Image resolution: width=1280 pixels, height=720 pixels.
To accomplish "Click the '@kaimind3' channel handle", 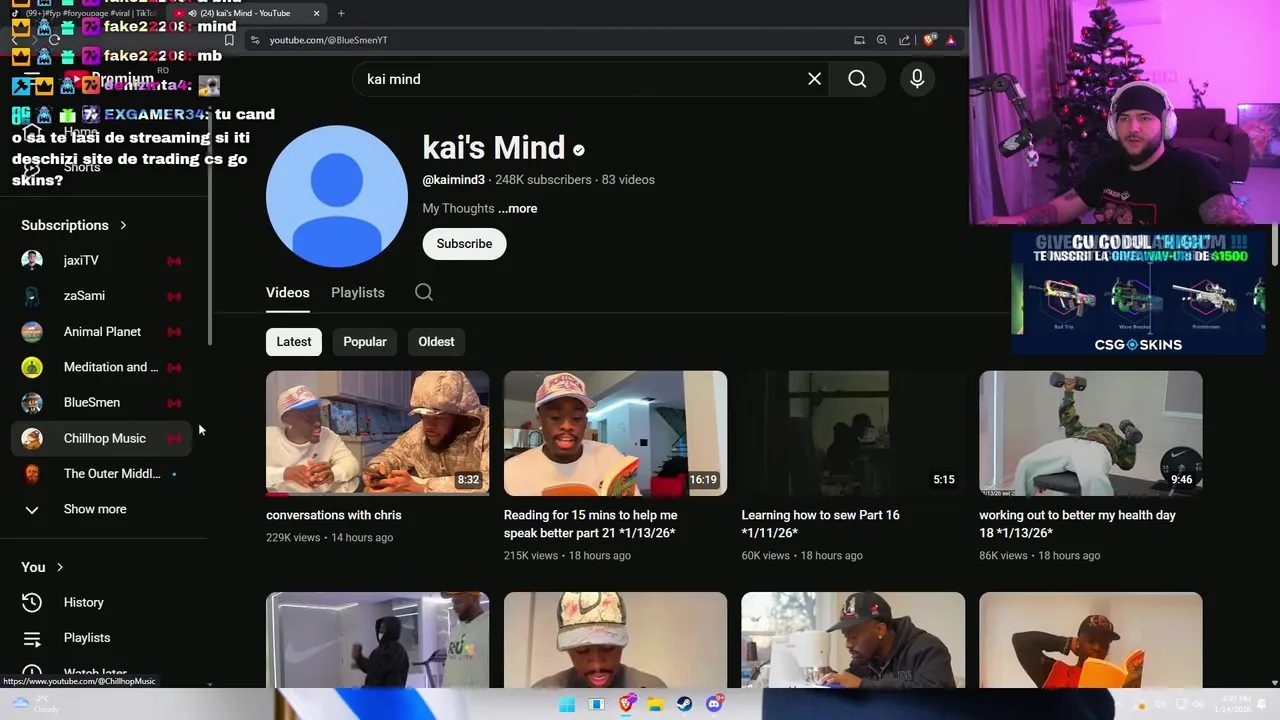I will tap(454, 180).
